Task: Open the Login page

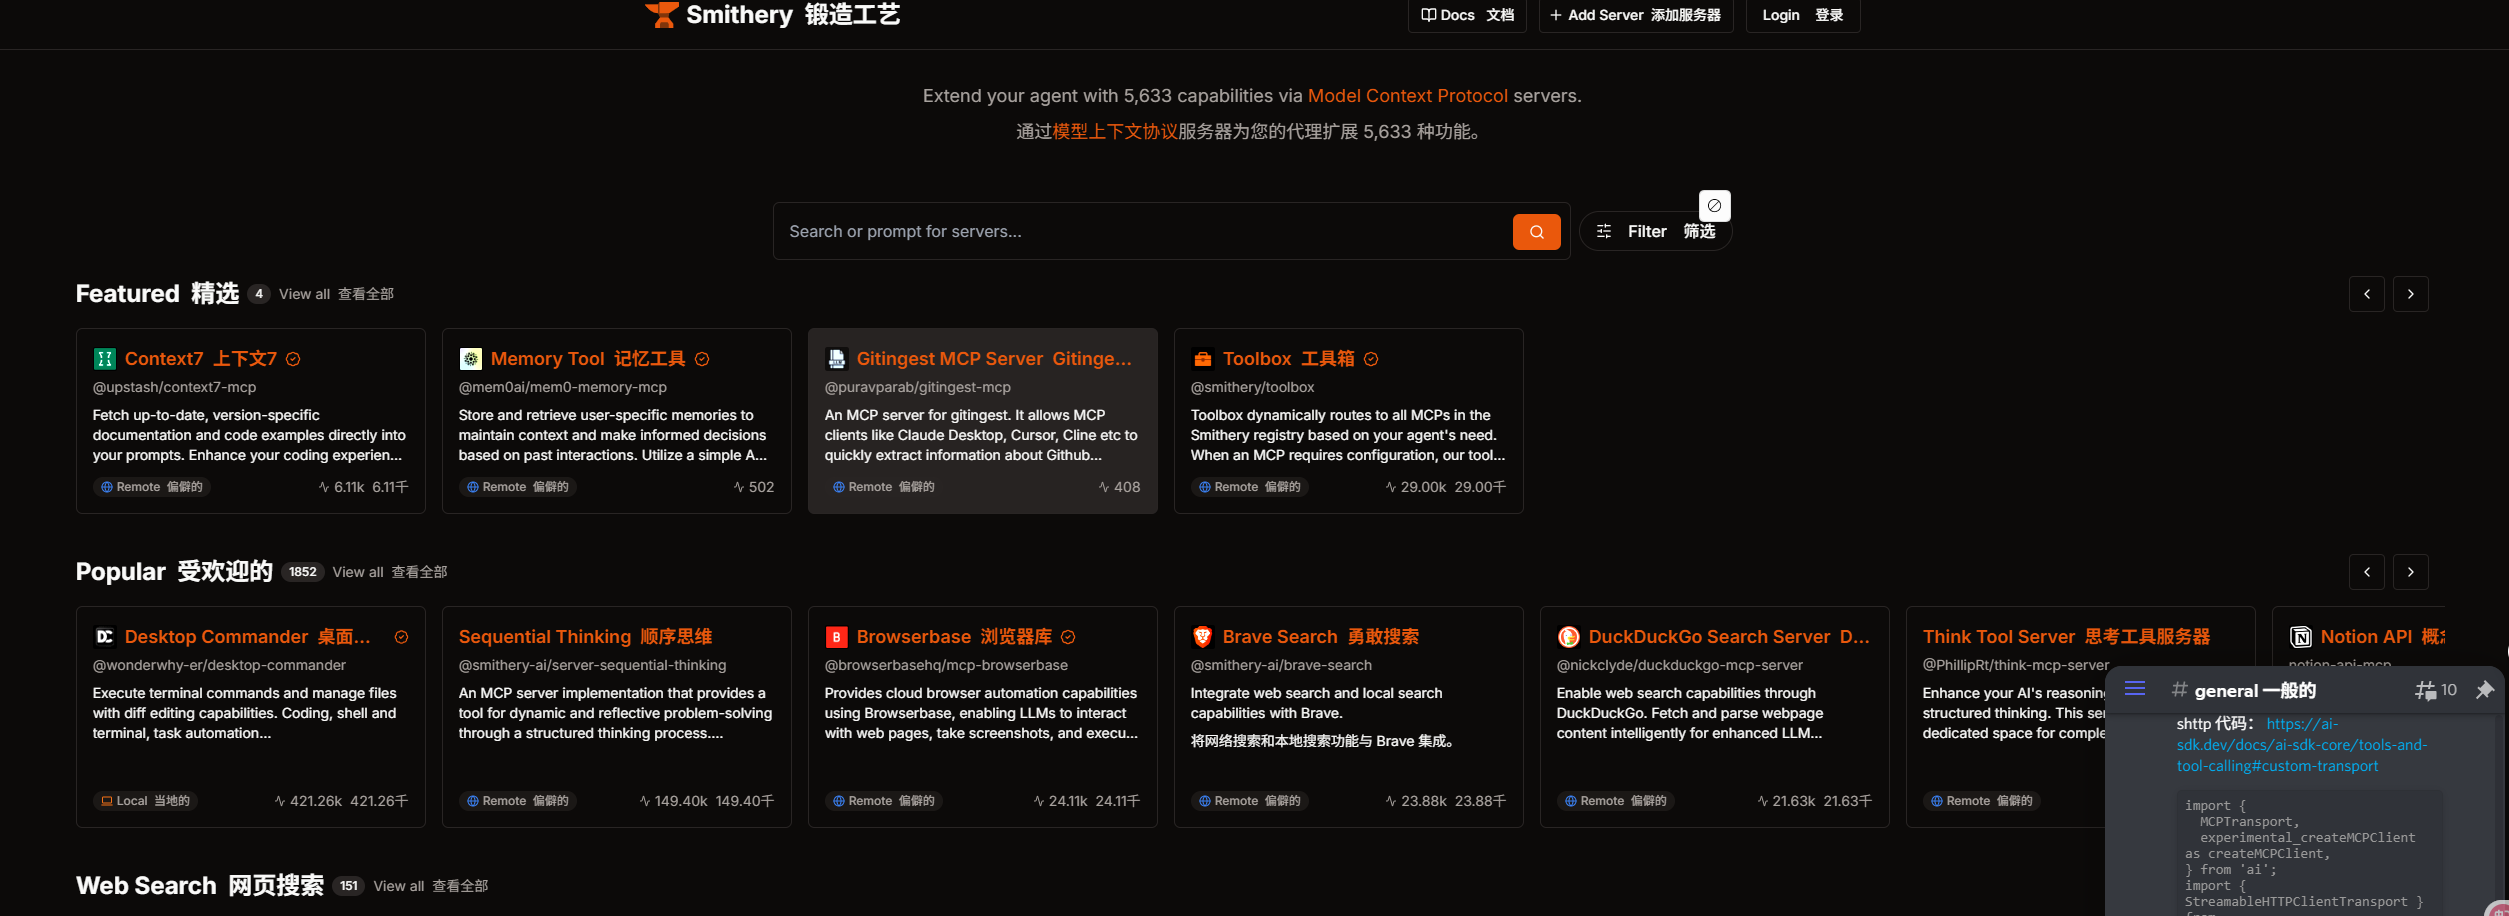Action: [1802, 15]
